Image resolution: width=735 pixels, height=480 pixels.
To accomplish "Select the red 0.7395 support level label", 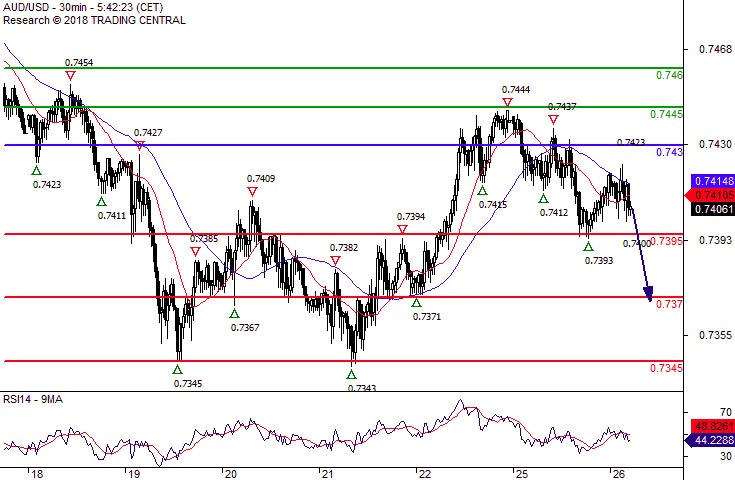I will [x=667, y=241].
